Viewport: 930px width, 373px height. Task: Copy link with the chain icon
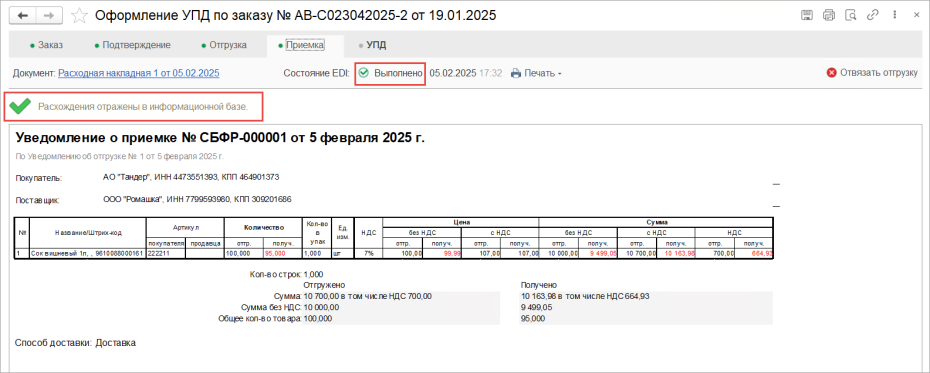click(872, 16)
